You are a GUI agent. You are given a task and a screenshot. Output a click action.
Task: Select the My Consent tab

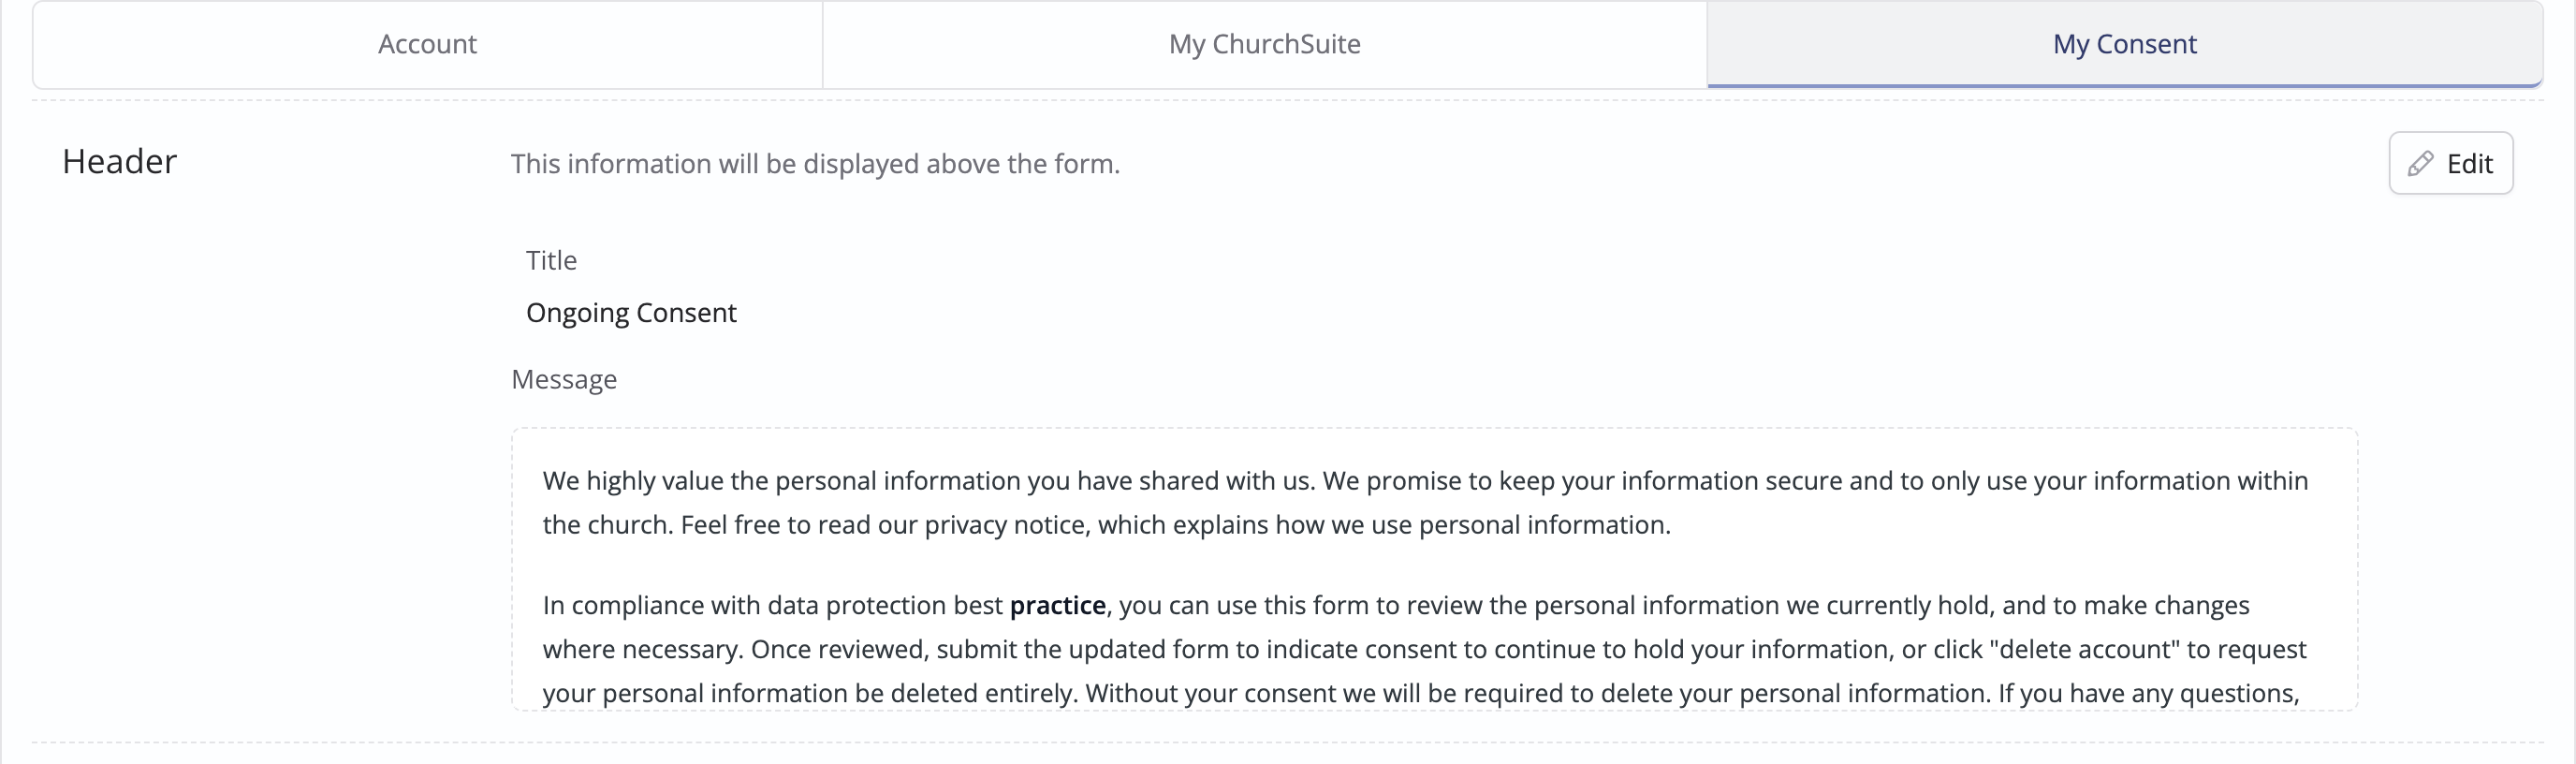coord(2124,44)
